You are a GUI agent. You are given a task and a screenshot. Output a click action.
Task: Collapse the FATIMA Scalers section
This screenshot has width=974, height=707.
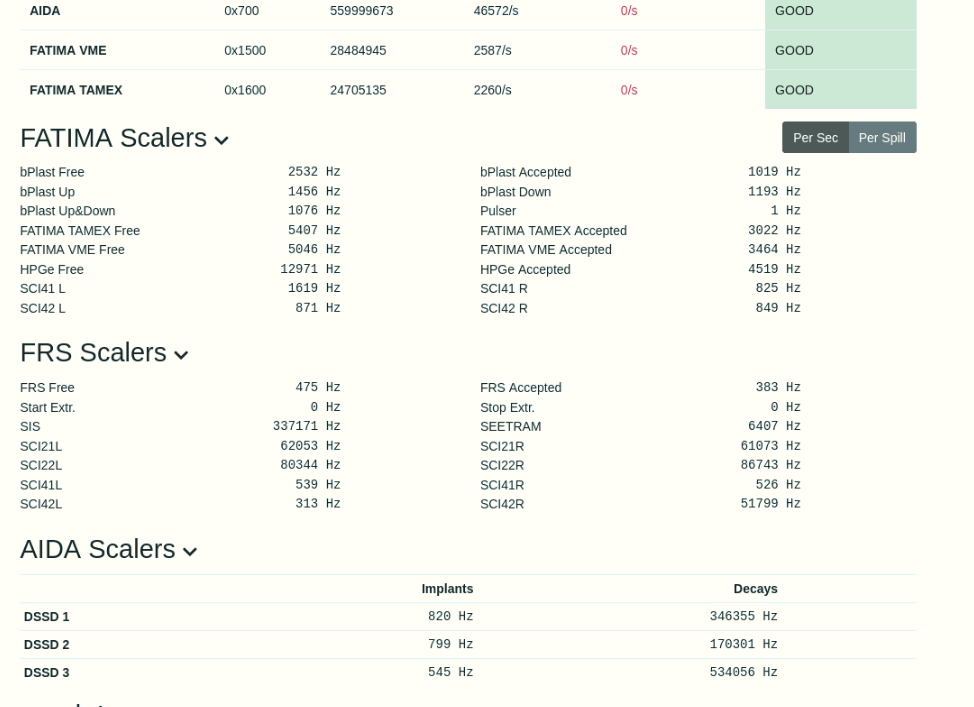(x=221, y=140)
